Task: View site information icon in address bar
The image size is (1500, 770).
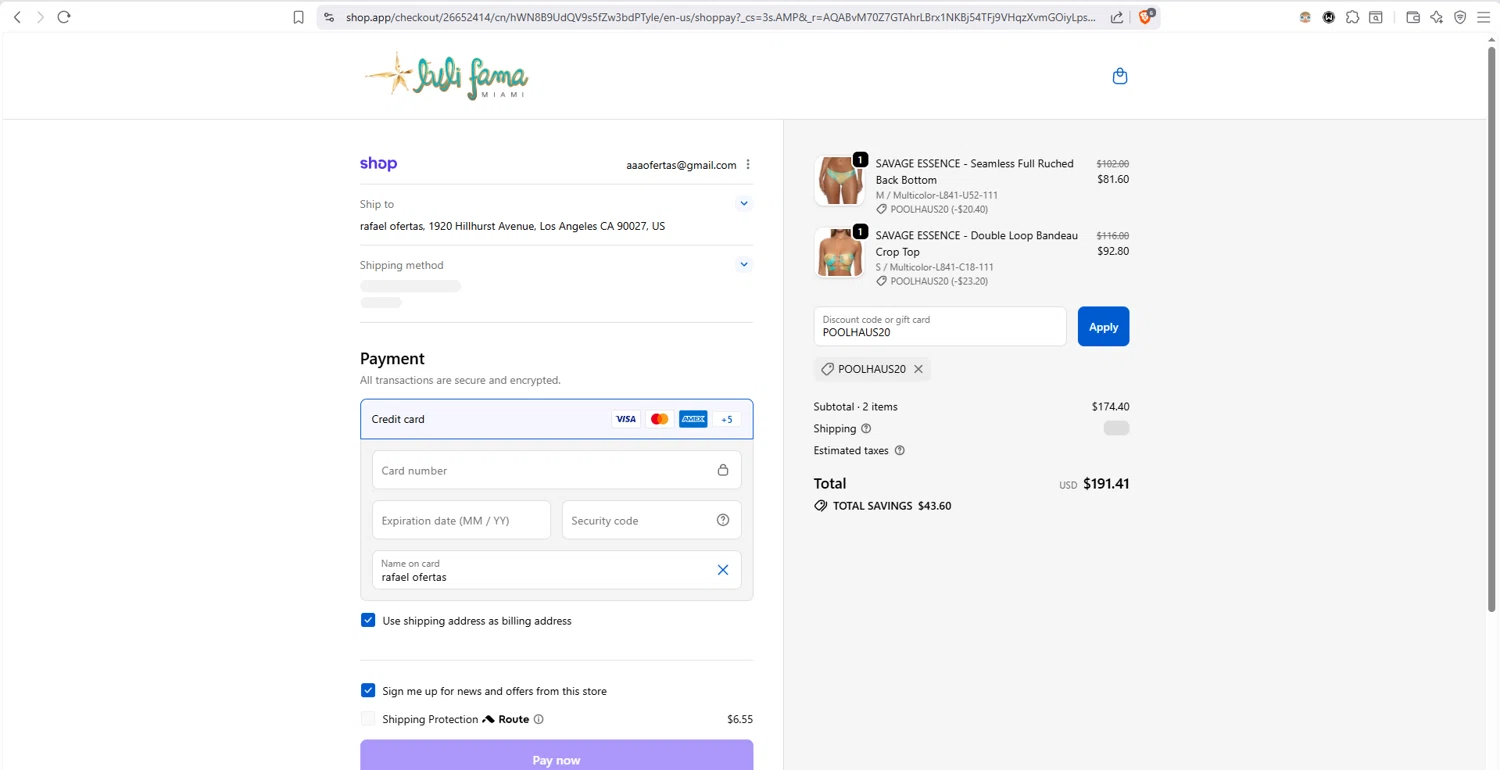Action: [x=329, y=17]
